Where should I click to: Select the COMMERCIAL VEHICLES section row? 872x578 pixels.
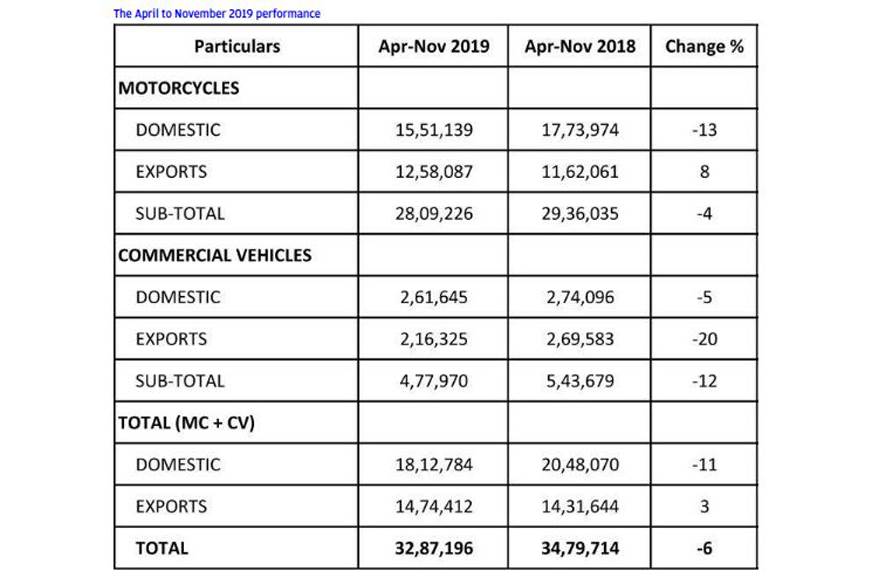(x=435, y=255)
